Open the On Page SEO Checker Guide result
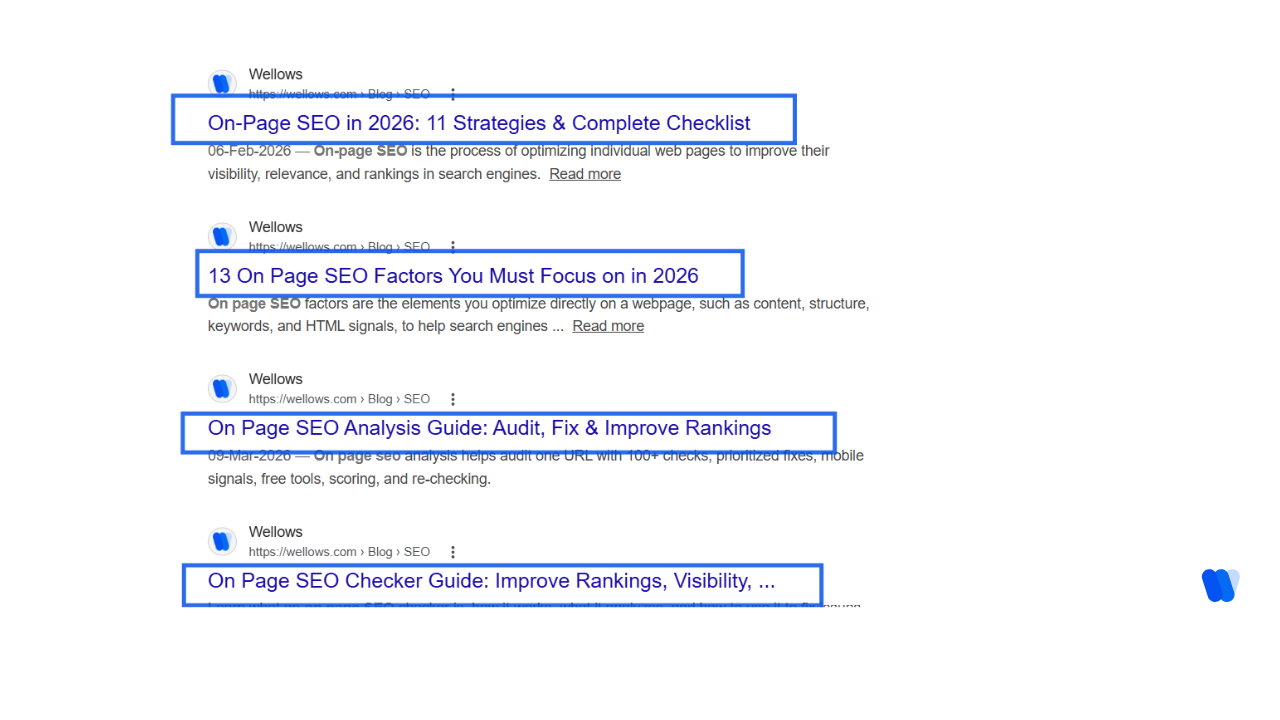 489,580
